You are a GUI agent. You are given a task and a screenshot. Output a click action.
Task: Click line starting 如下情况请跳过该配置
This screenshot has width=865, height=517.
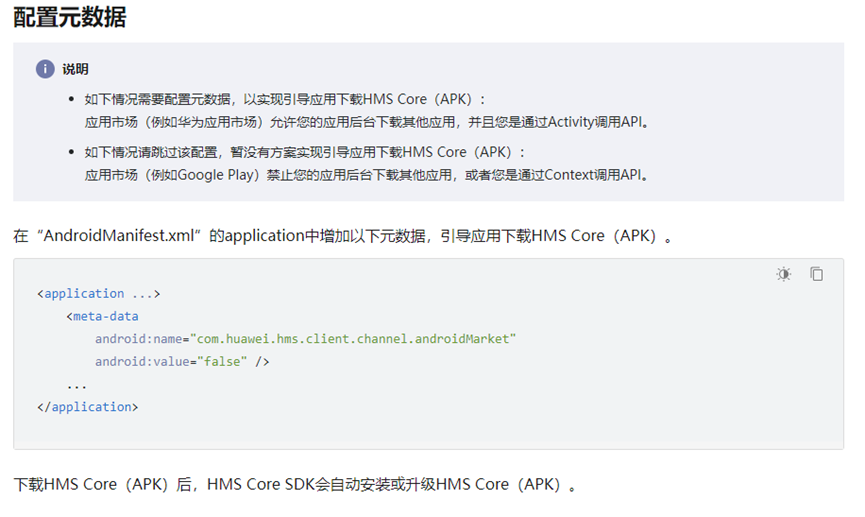coord(305,152)
